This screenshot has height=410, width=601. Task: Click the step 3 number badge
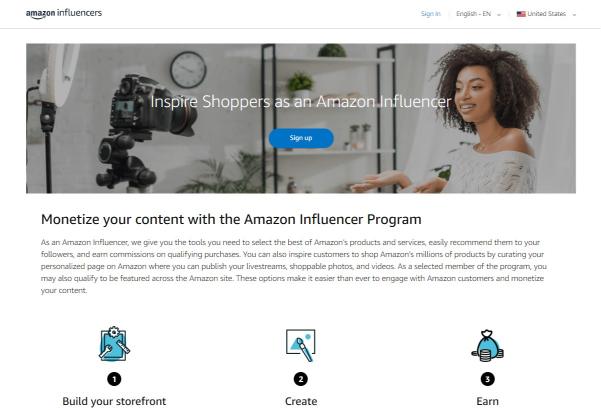(488, 379)
